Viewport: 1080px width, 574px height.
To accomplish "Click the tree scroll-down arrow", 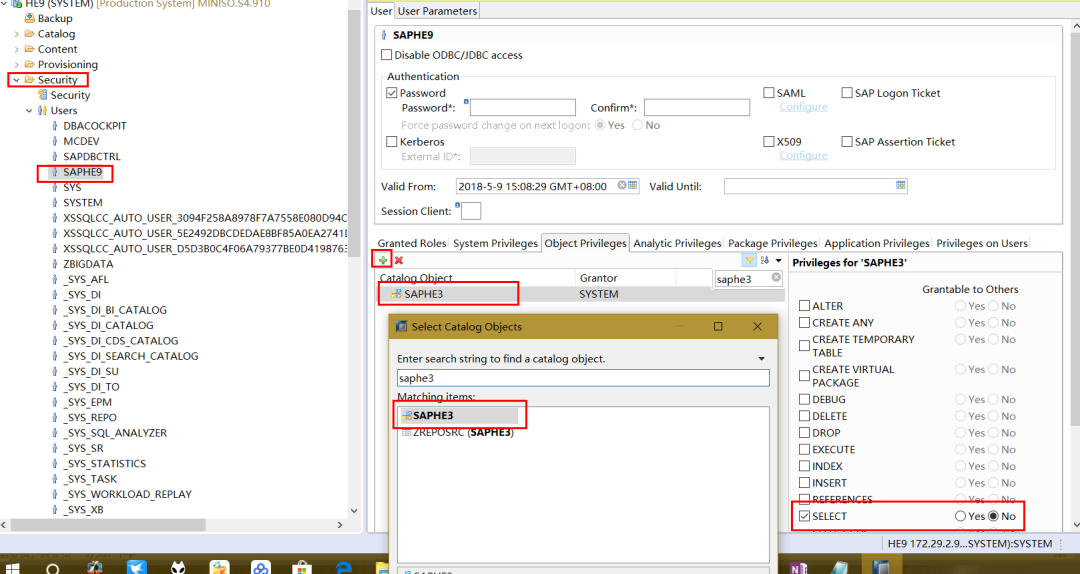I will tap(354, 511).
